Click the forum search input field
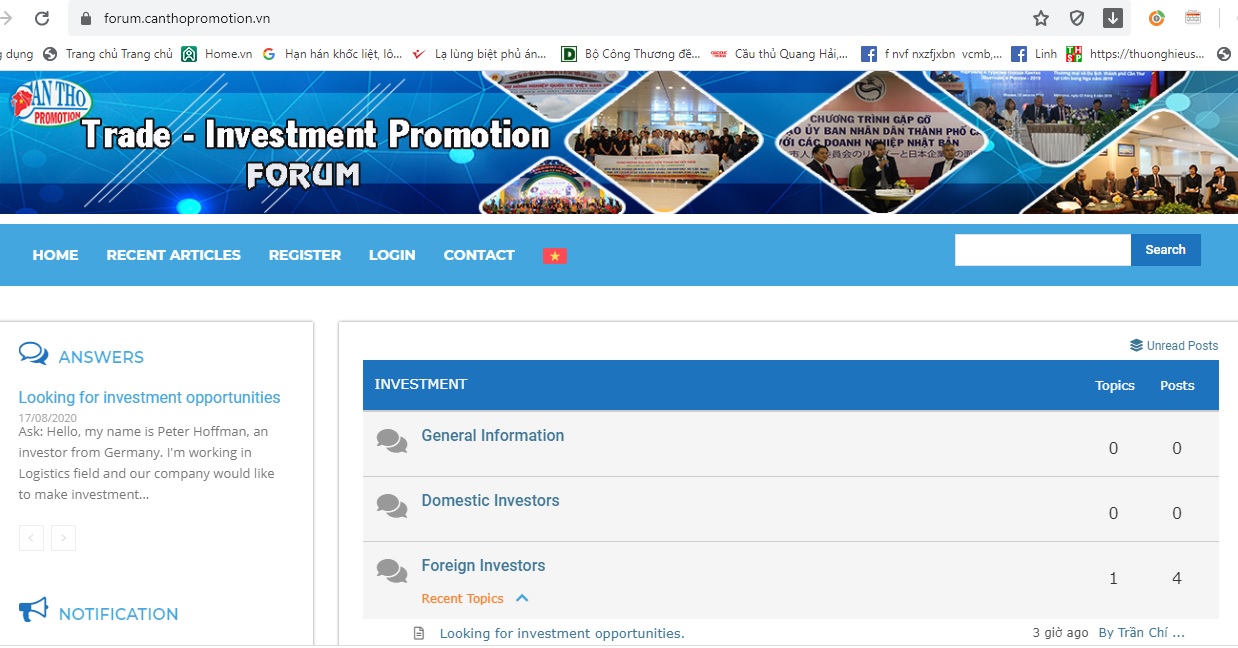 point(1042,250)
